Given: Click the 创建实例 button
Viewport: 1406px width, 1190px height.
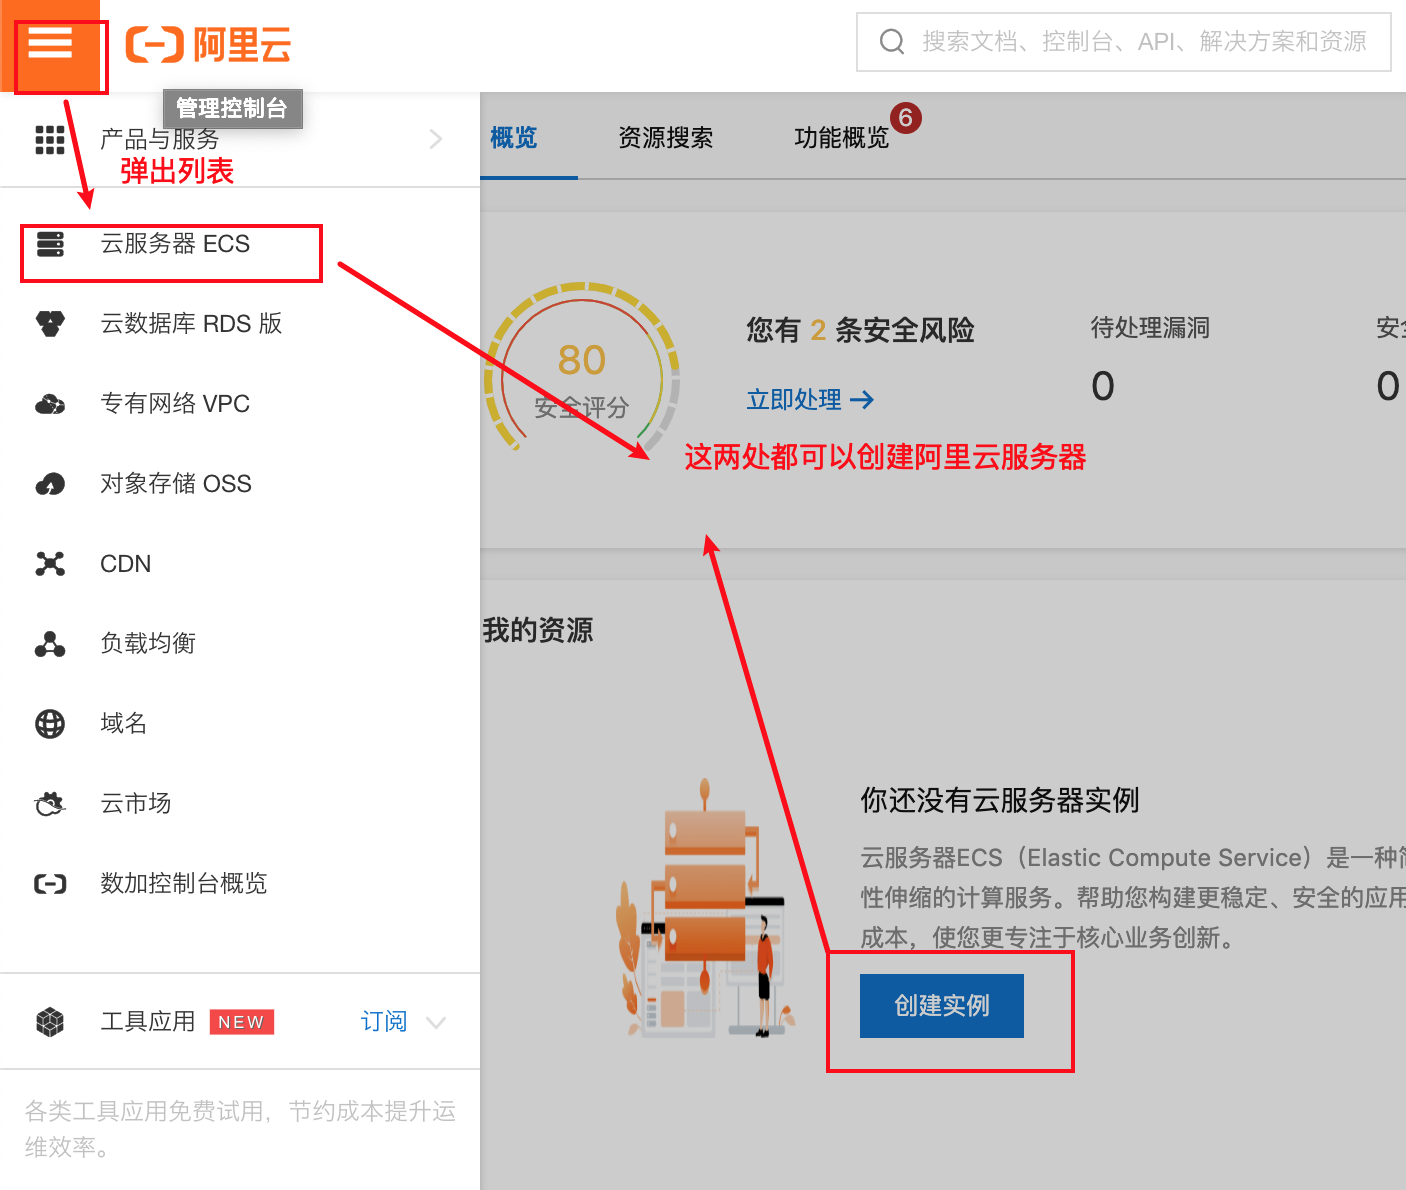Looking at the screenshot, I should [x=942, y=1006].
